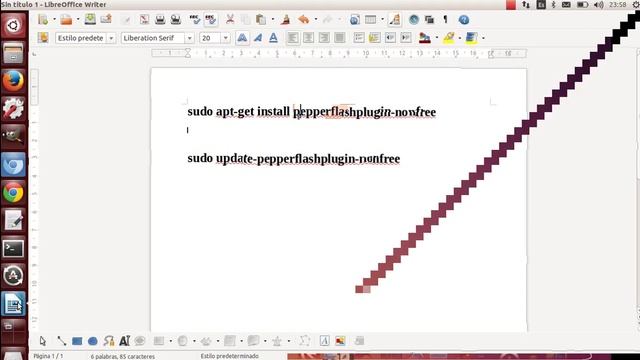Screen dimensions: 640x360
Task: Click the Cut scissors icon
Action: [x=230, y=19]
